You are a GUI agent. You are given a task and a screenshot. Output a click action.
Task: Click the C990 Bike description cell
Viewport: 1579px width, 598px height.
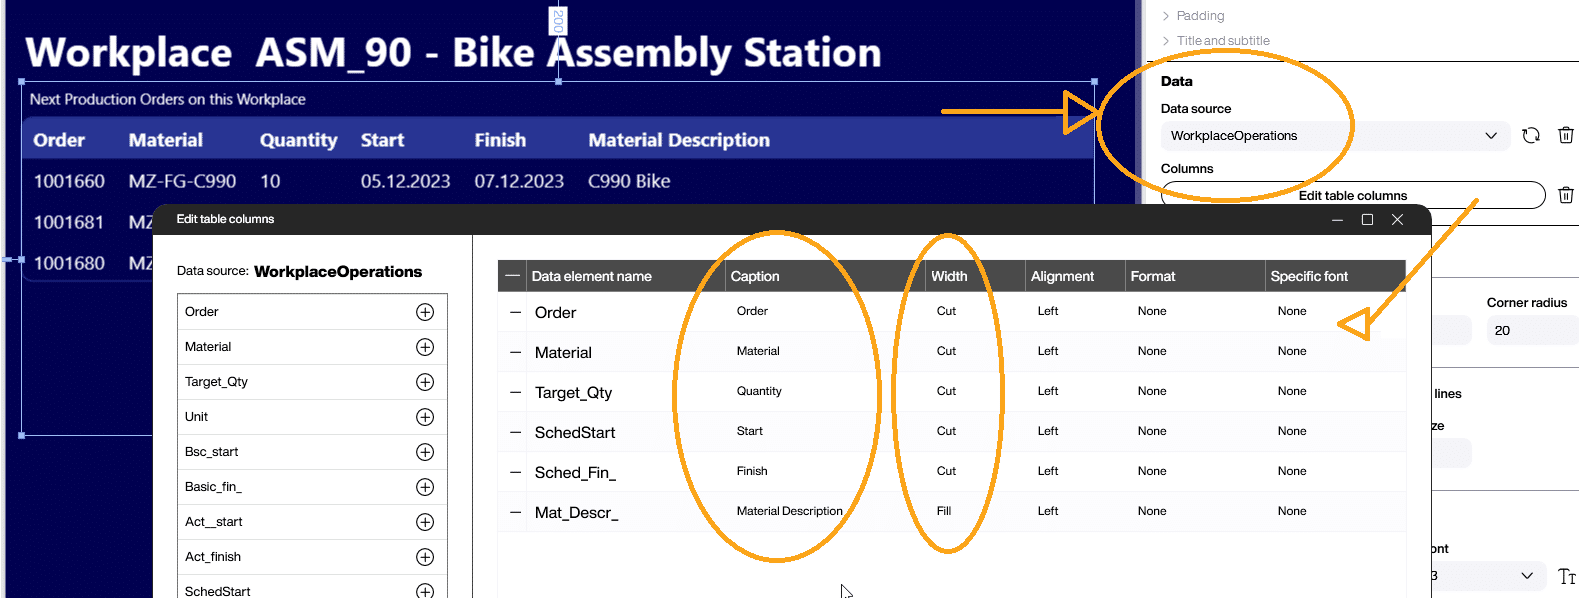pos(629,181)
